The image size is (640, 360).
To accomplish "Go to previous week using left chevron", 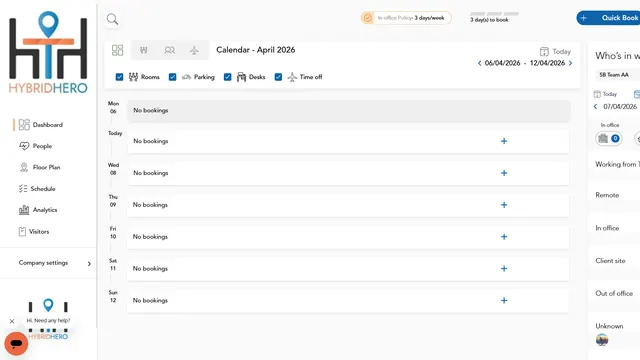I will click(479, 63).
